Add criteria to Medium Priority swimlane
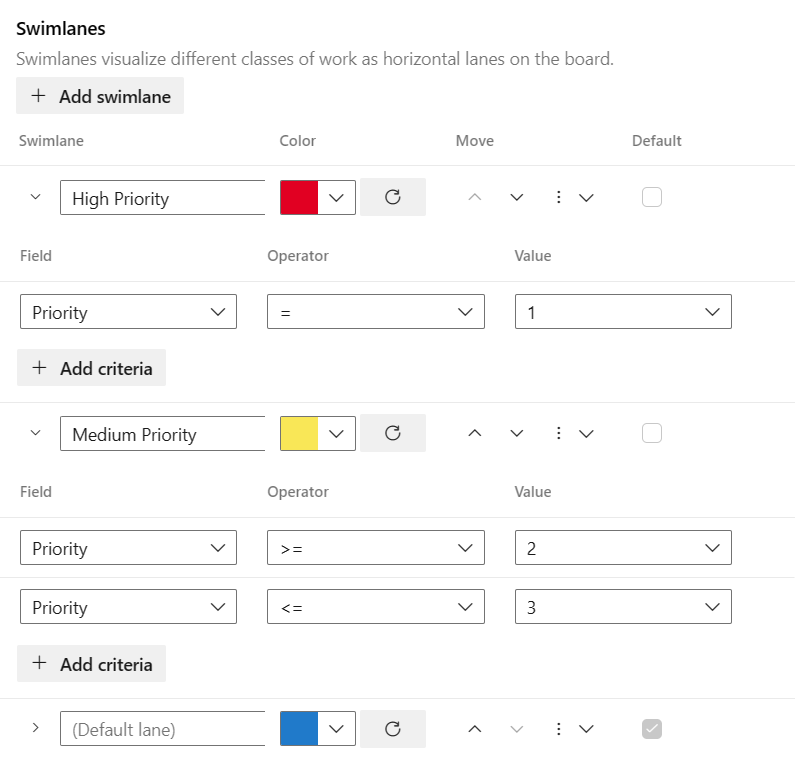The height and width of the screenshot is (778, 795). [x=92, y=664]
